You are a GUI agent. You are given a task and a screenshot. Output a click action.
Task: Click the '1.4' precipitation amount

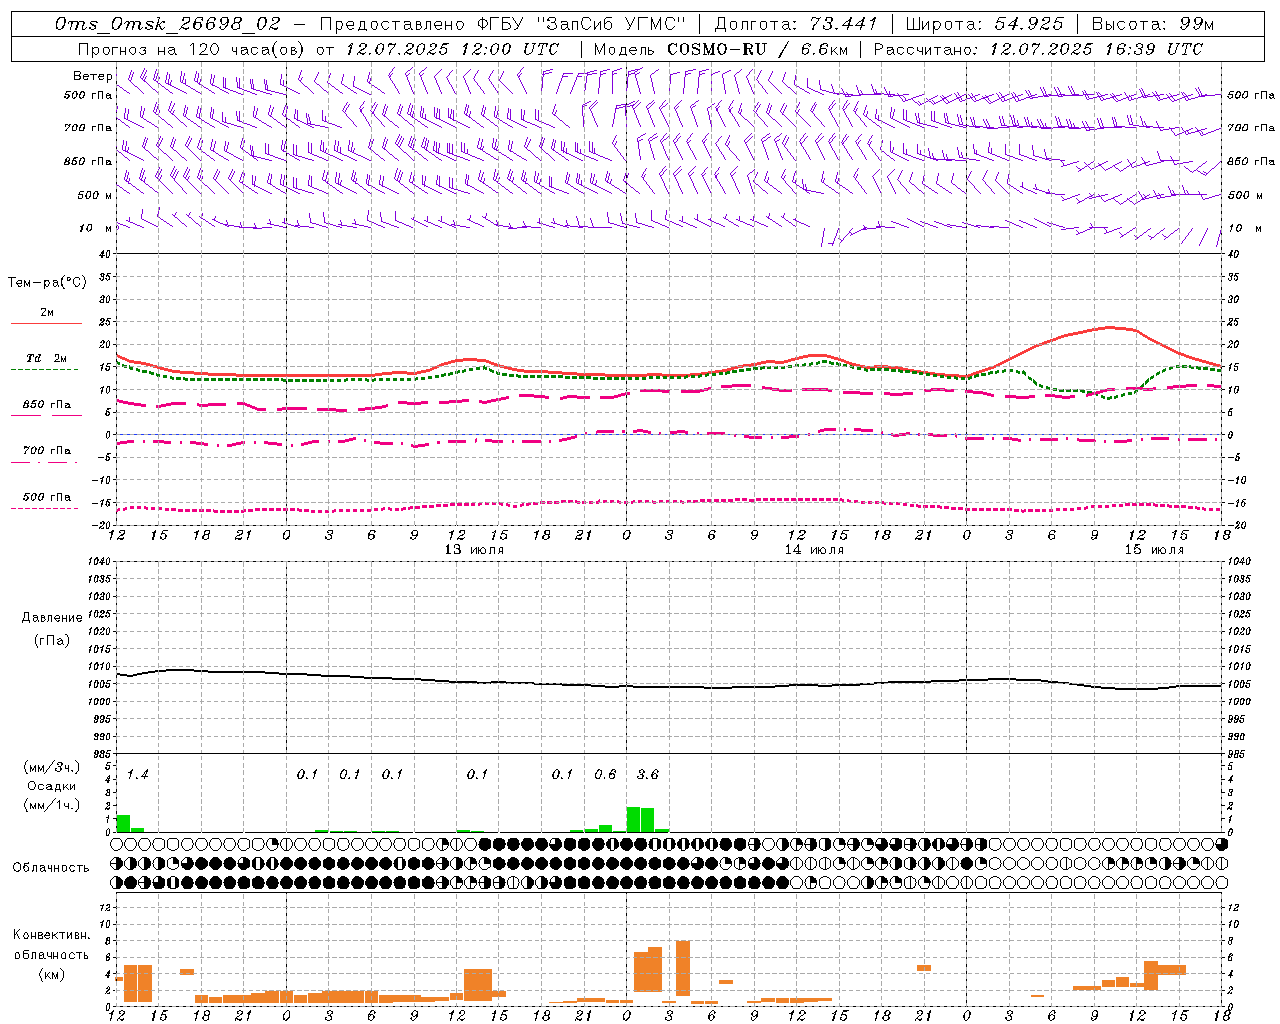[x=138, y=775]
